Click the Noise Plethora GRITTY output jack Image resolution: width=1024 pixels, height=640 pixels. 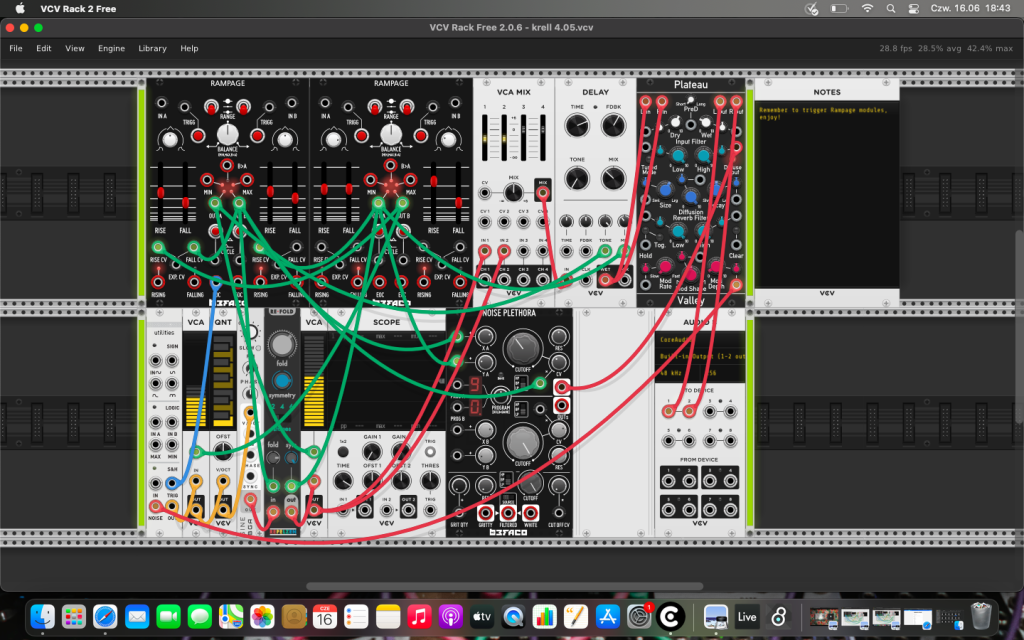tap(485, 513)
